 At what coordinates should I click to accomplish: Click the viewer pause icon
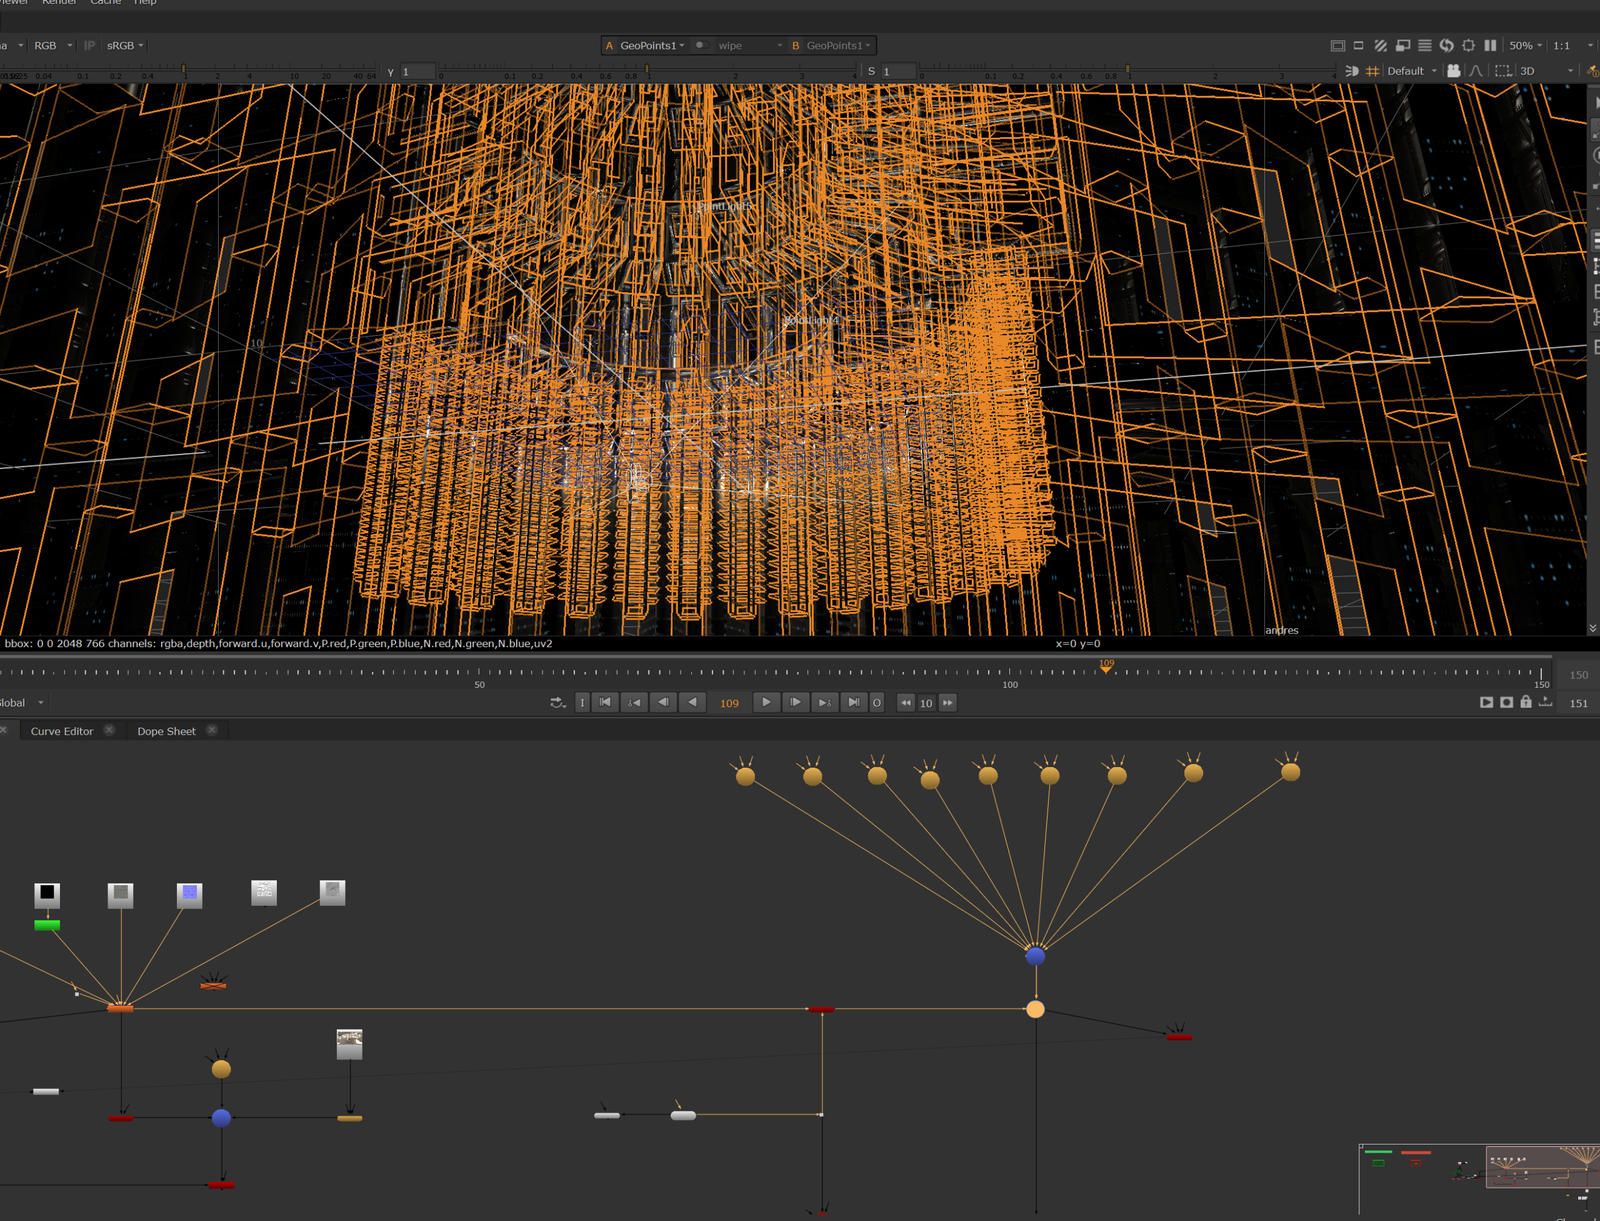click(x=1490, y=45)
